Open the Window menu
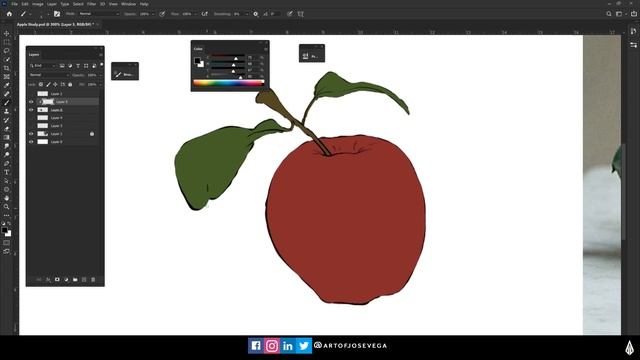640x360 pixels. [129, 4]
